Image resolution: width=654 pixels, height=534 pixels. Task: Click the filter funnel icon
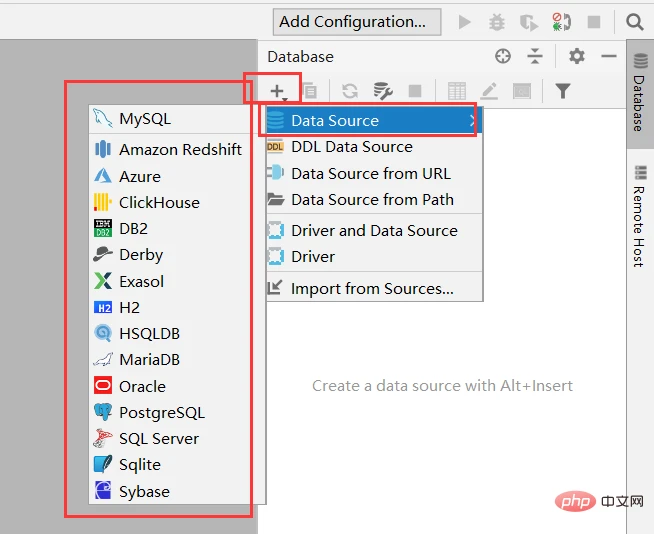(x=563, y=91)
